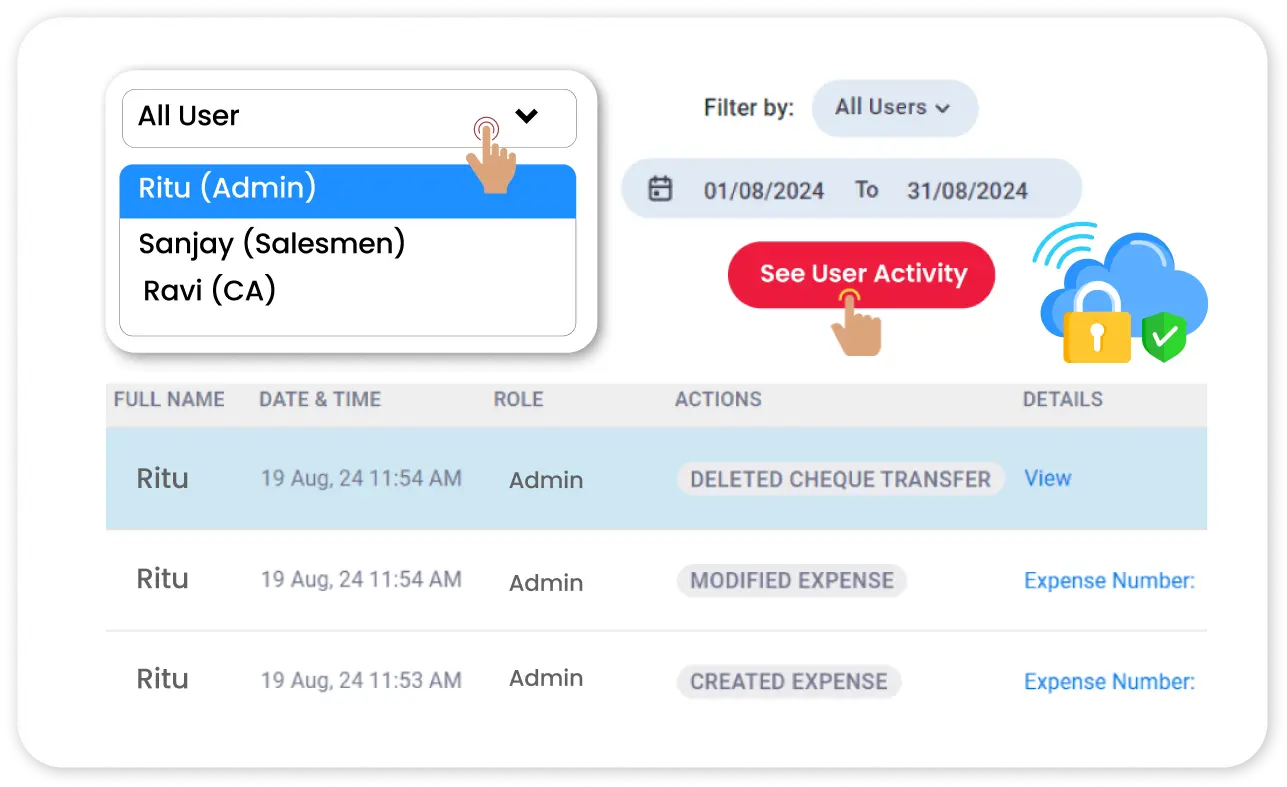Image resolution: width=1287 pixels, height=787 pixels.
Task: Open Expense Number link for modified expense
Action: [1109, 581]
